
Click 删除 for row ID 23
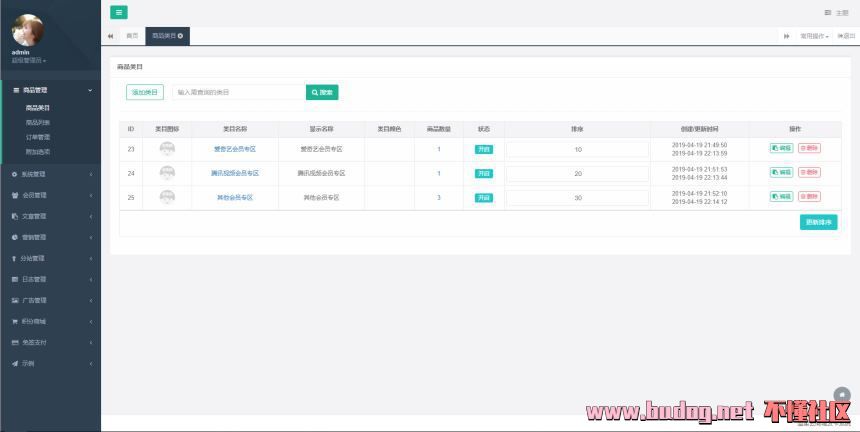point(809,148)
